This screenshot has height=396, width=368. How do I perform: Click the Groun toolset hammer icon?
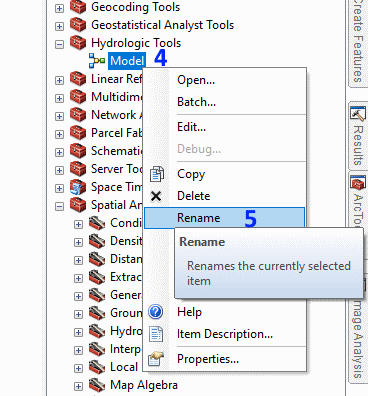[x=97, y=313]
